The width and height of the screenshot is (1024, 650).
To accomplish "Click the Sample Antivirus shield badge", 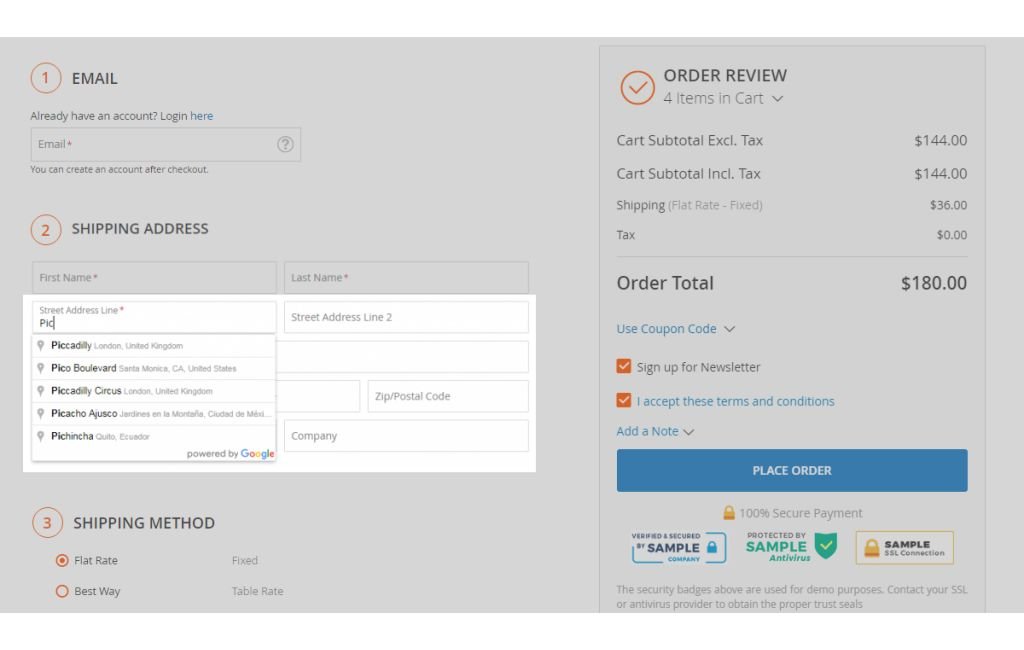I will coord(791,547).
